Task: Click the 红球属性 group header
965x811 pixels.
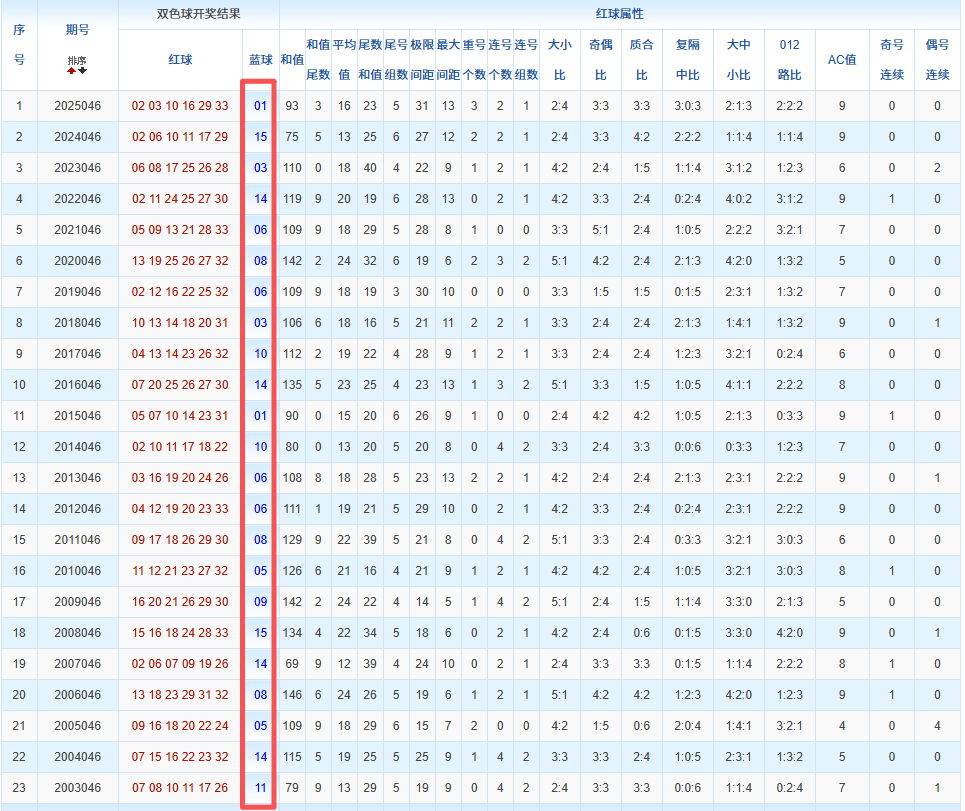Action: 619,15
